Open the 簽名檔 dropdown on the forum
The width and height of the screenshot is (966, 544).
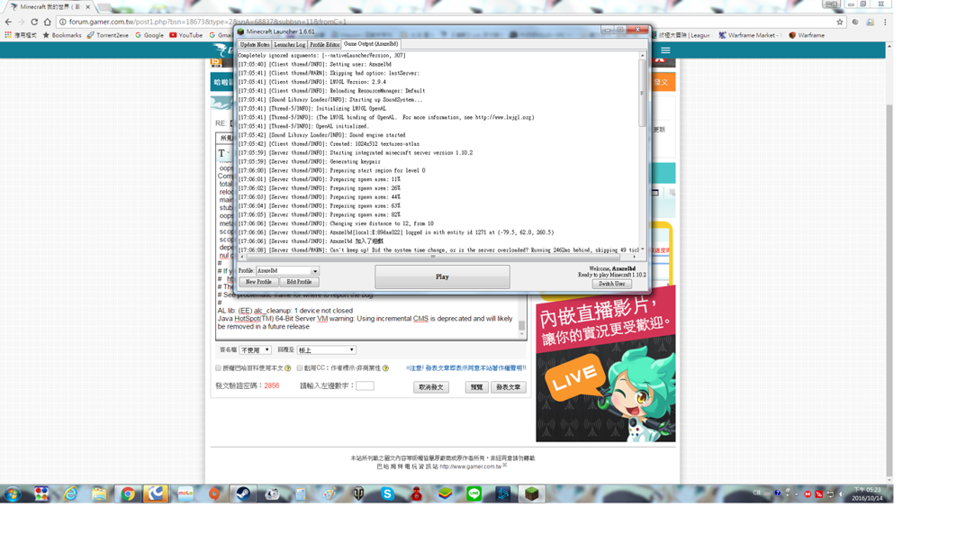coord(255,350)
